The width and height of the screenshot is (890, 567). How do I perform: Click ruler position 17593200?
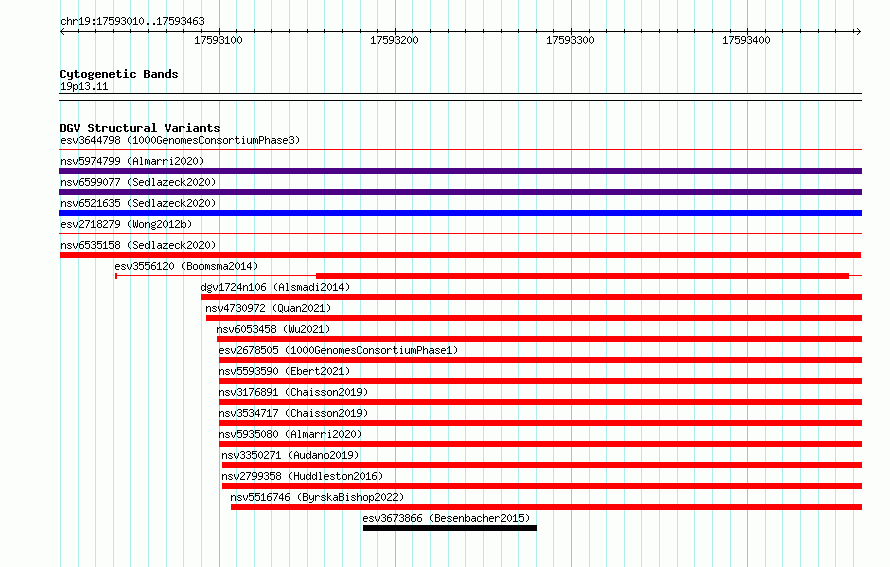point(394,40)
